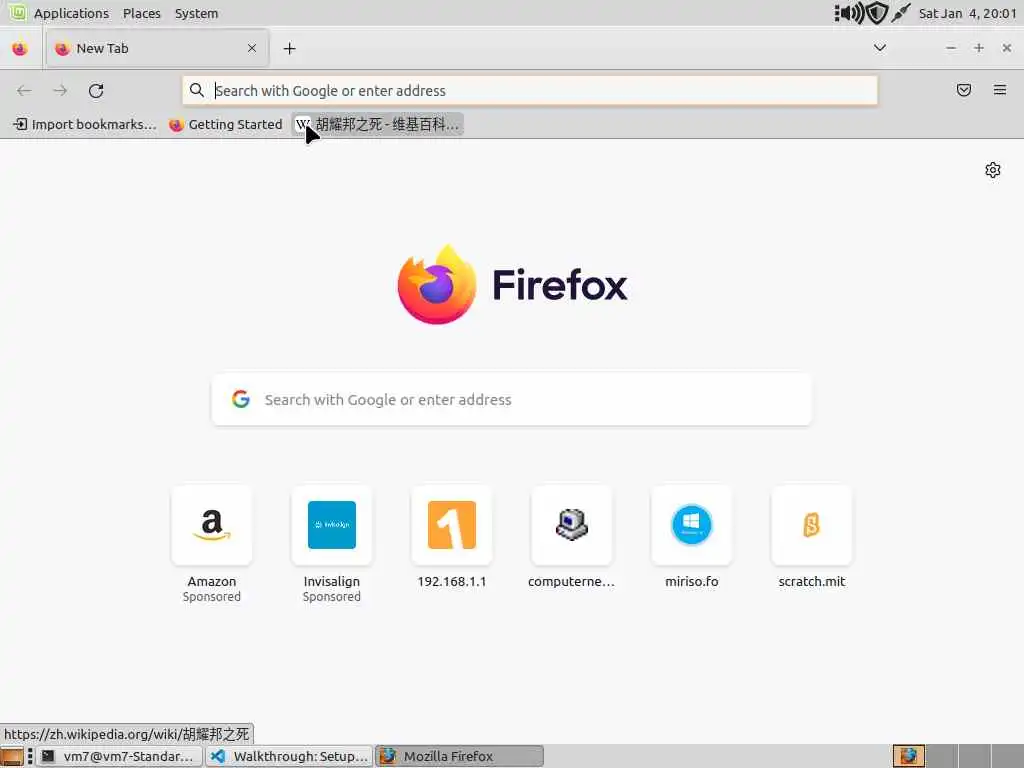Screen dimensions: 1024x768
Task: Open new tab personalize gear settings
Action: (993, 170)
